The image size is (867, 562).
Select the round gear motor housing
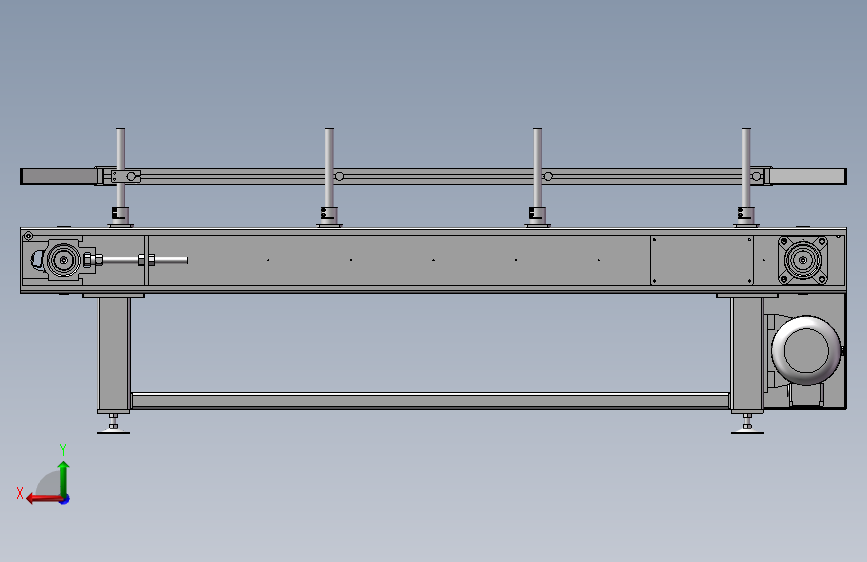(806, 351)
